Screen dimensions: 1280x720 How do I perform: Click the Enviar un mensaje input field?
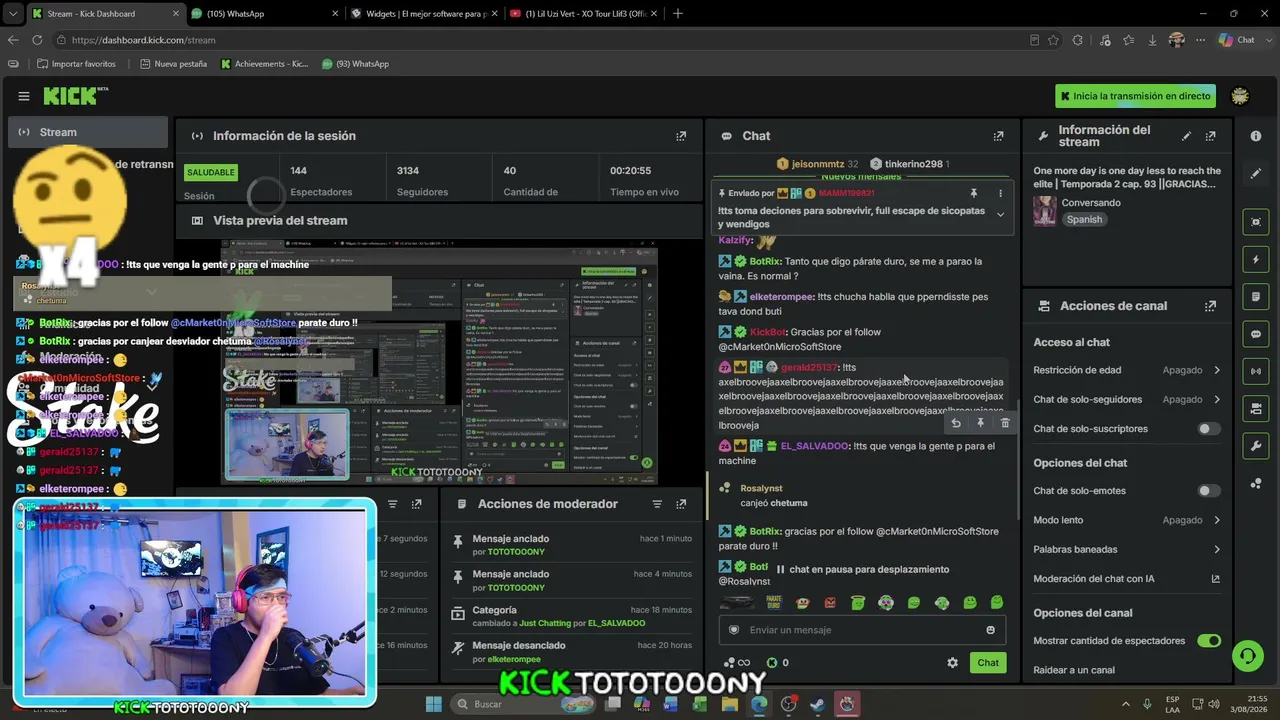point(862,630)
